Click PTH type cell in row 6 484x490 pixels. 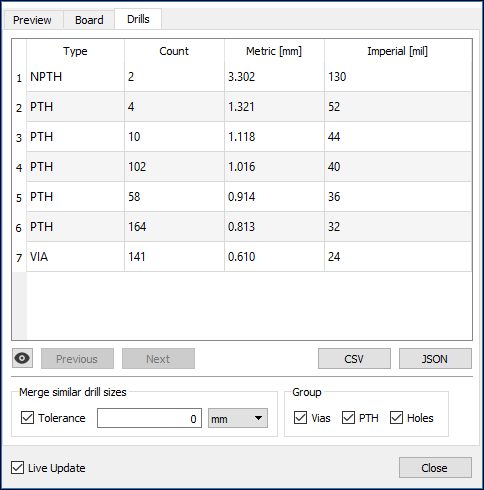click(75, 227)
